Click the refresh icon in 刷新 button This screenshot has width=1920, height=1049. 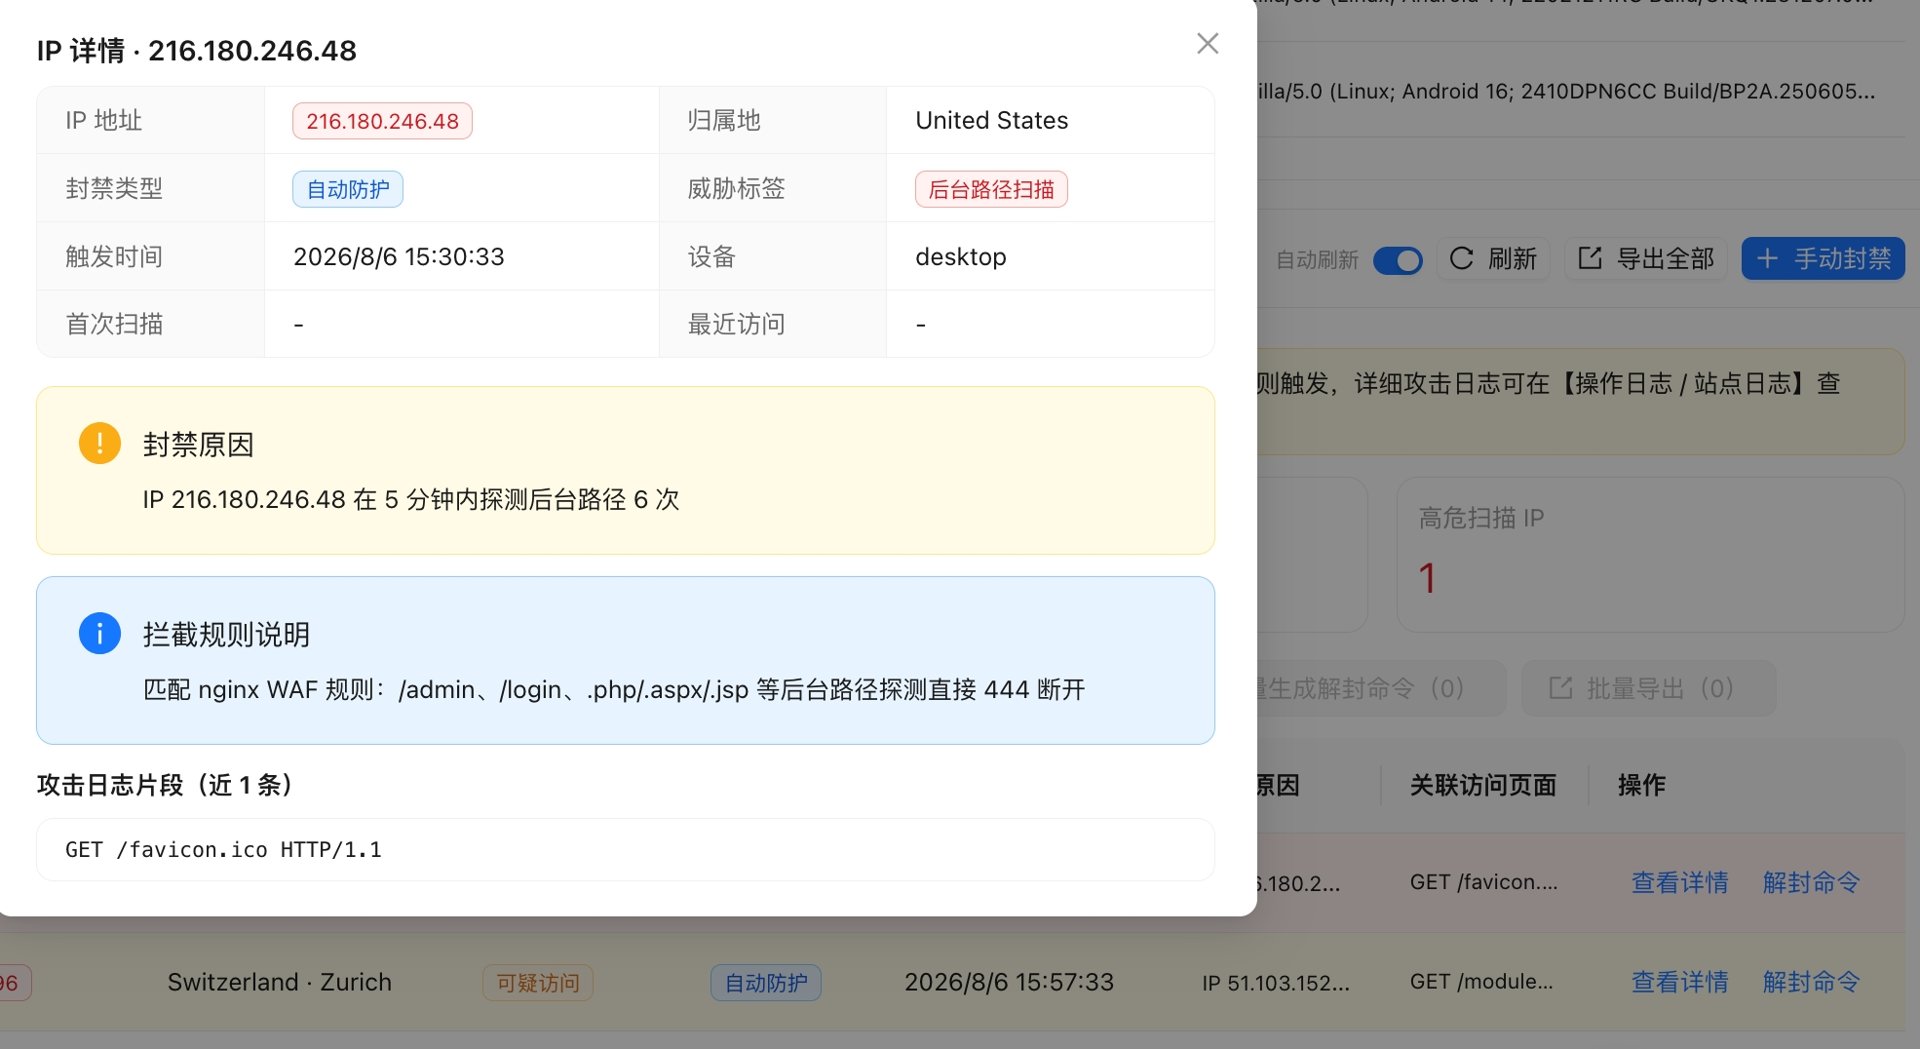pos(1461,259)
